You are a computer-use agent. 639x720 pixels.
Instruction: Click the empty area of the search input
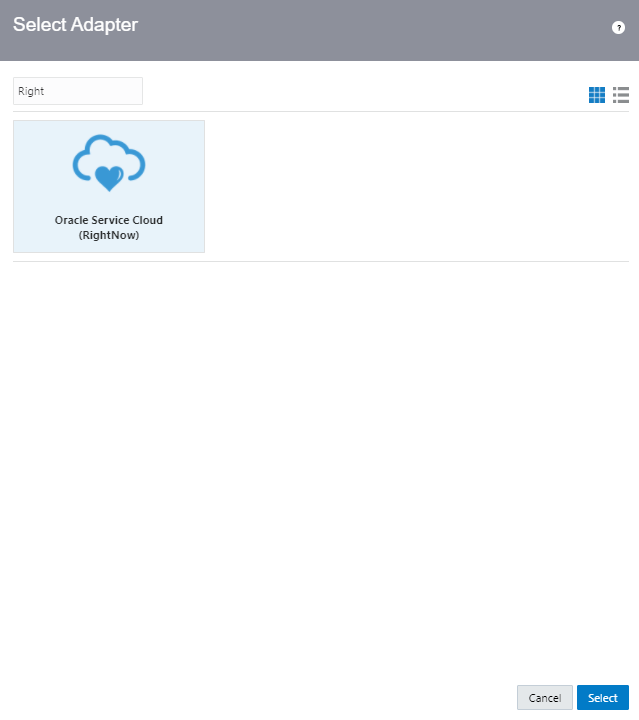(100, 91)
